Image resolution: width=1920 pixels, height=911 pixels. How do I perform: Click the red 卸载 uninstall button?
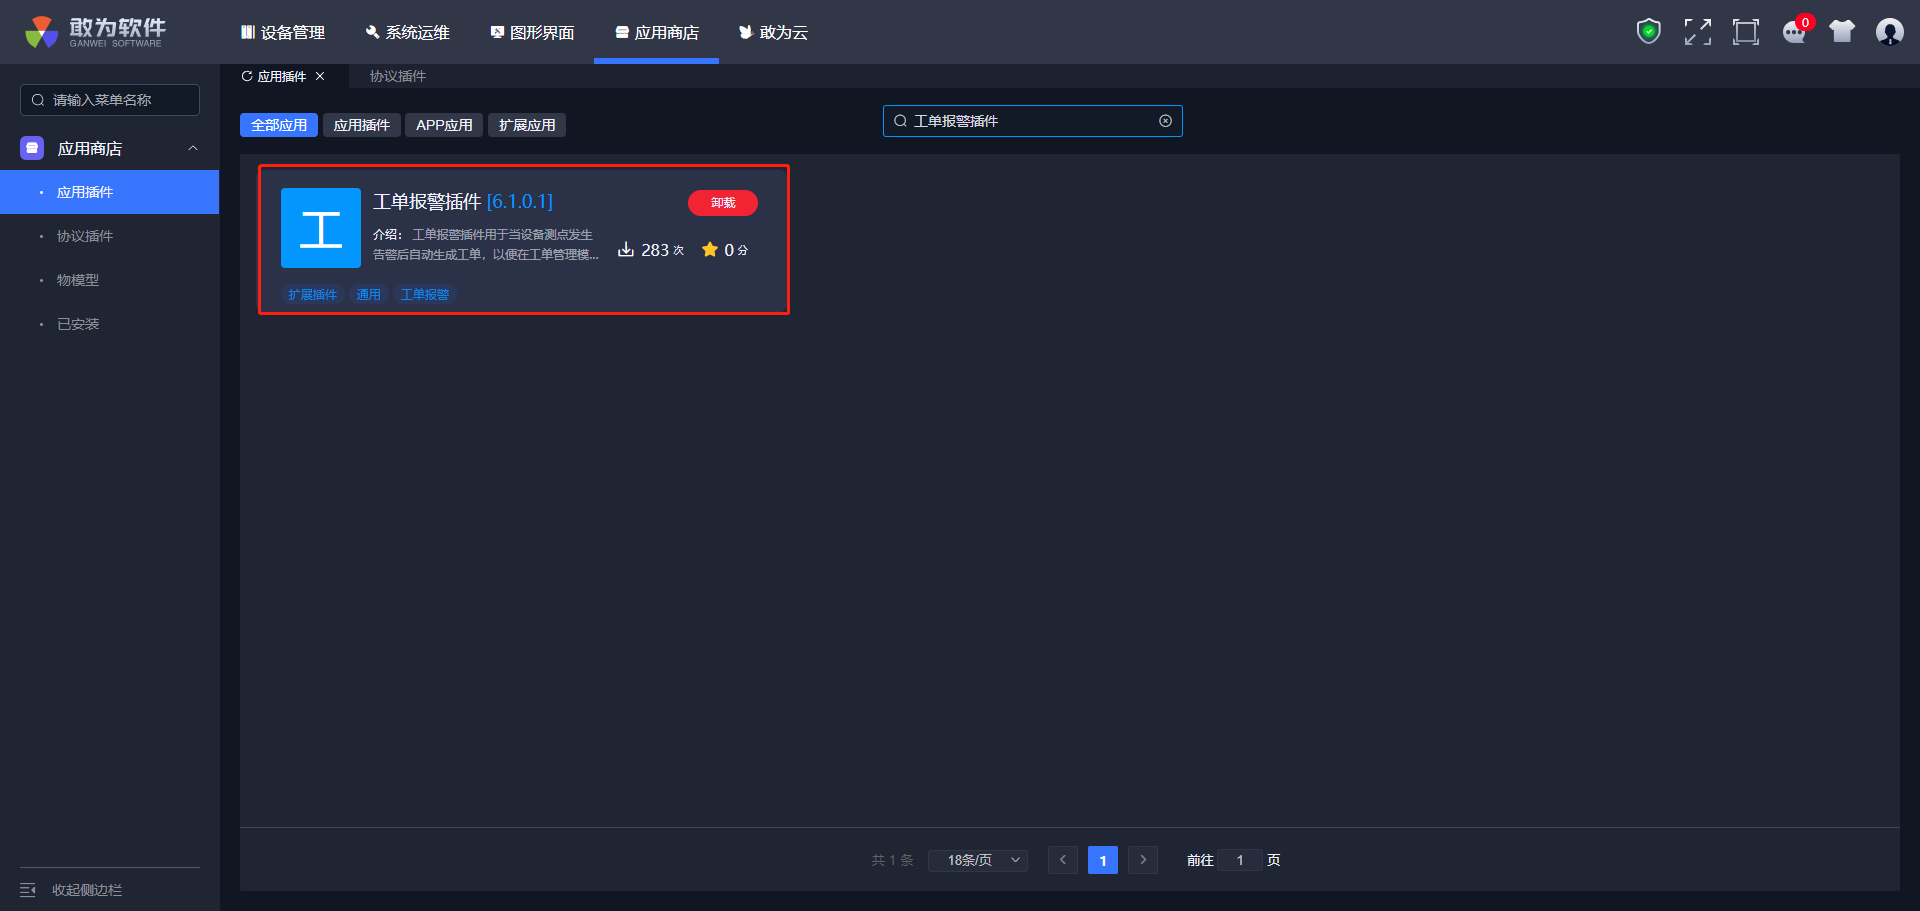point(723,203)
